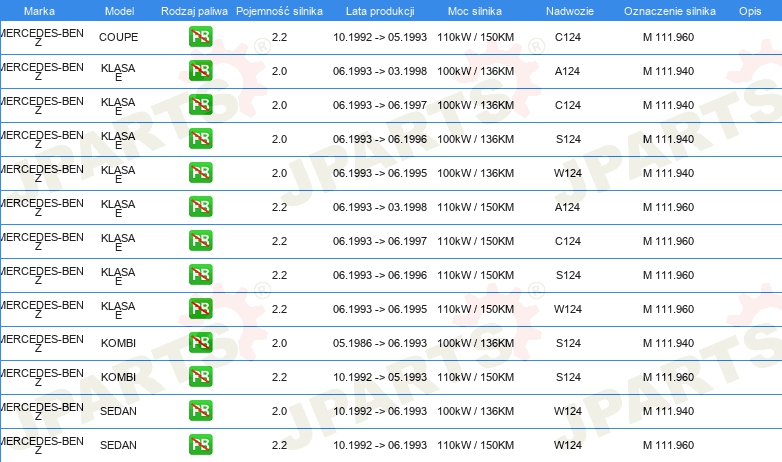Image resolution: width=782 pixels, height=462 pixels.
Task: Select the COUPE model cell
Action: tap(118, 37)
